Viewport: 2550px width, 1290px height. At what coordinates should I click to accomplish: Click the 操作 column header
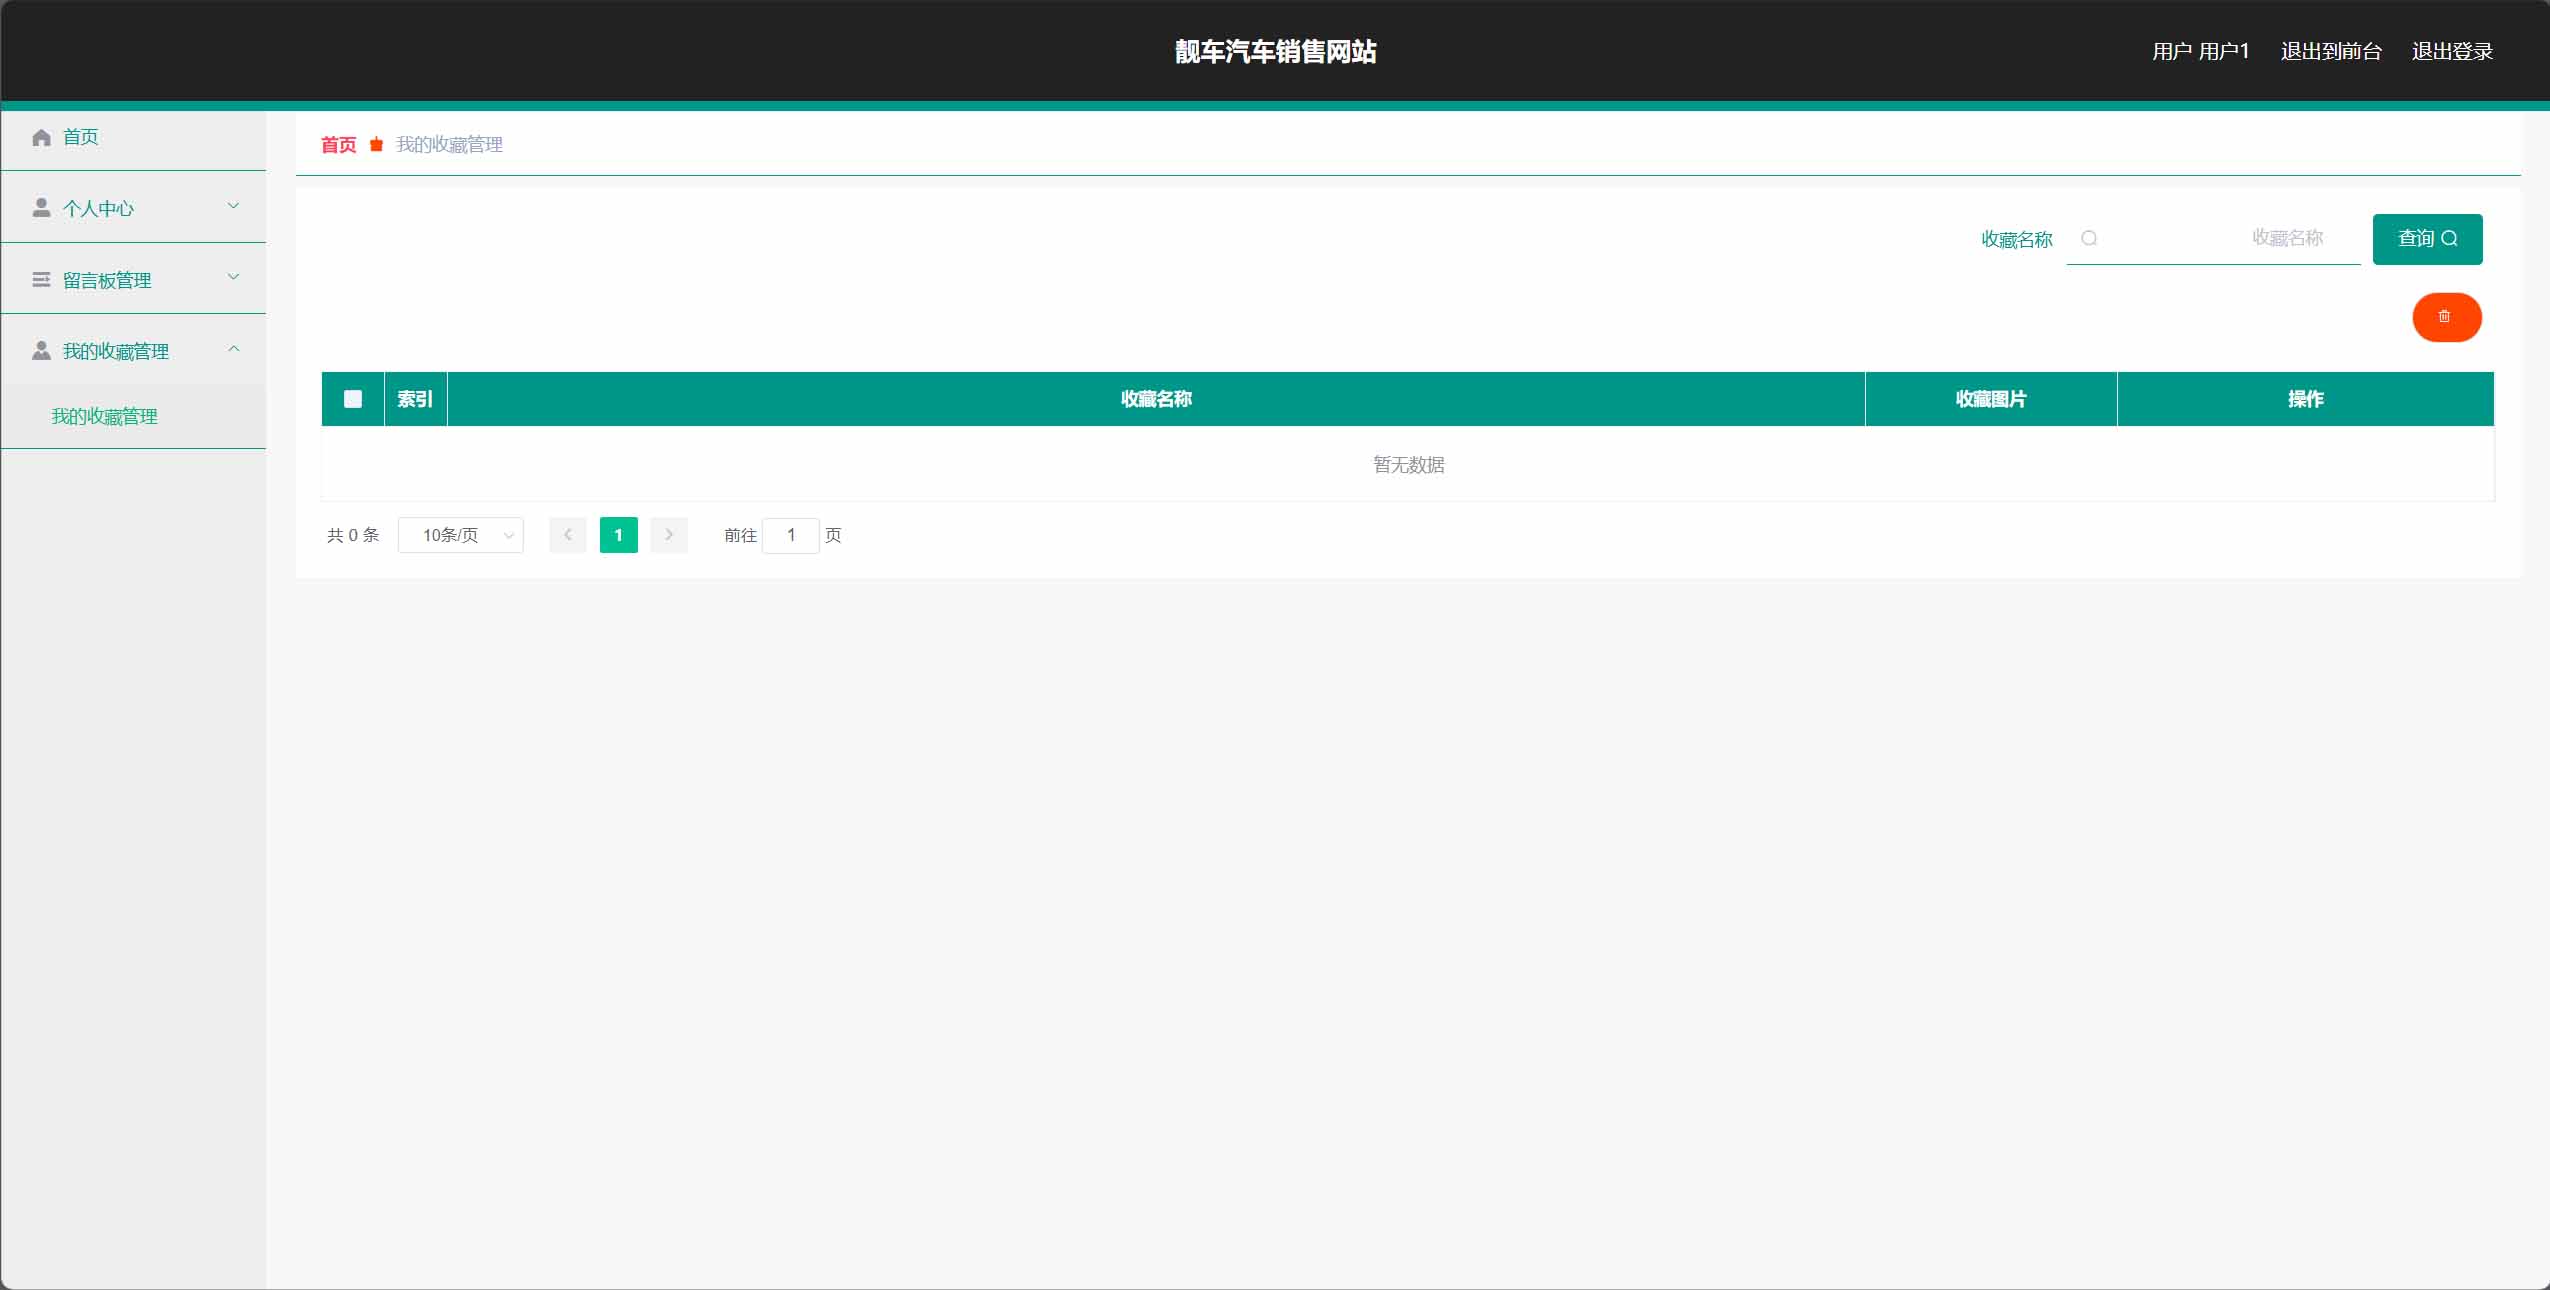click(2305, 399)
